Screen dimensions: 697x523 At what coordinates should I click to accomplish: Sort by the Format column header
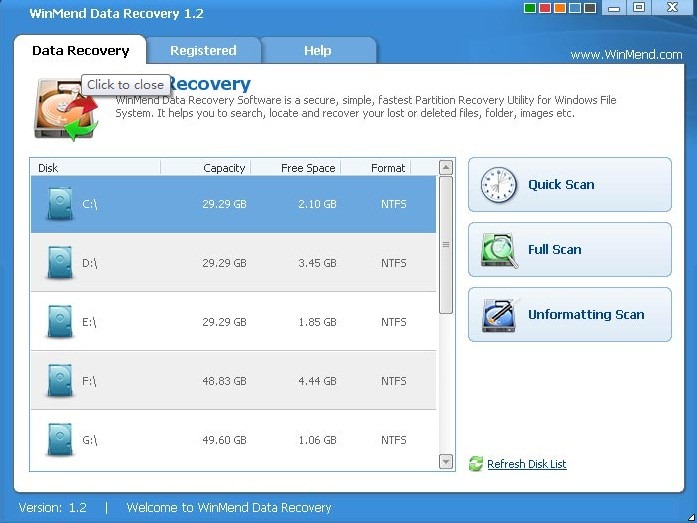(376, 168)
